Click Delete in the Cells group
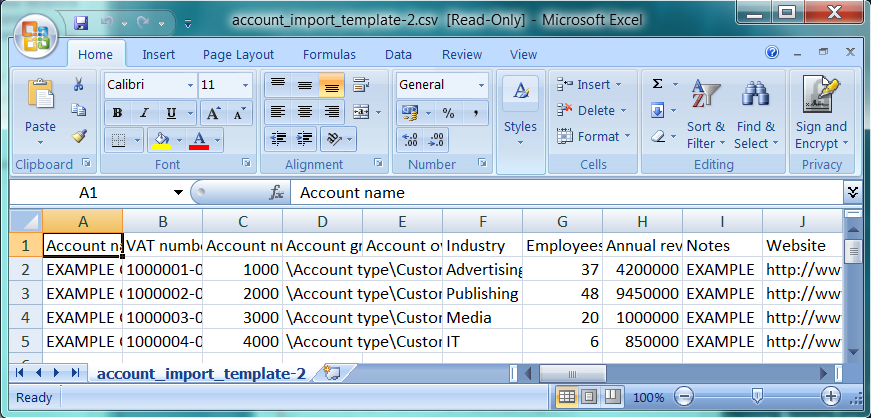 (592, 111)
